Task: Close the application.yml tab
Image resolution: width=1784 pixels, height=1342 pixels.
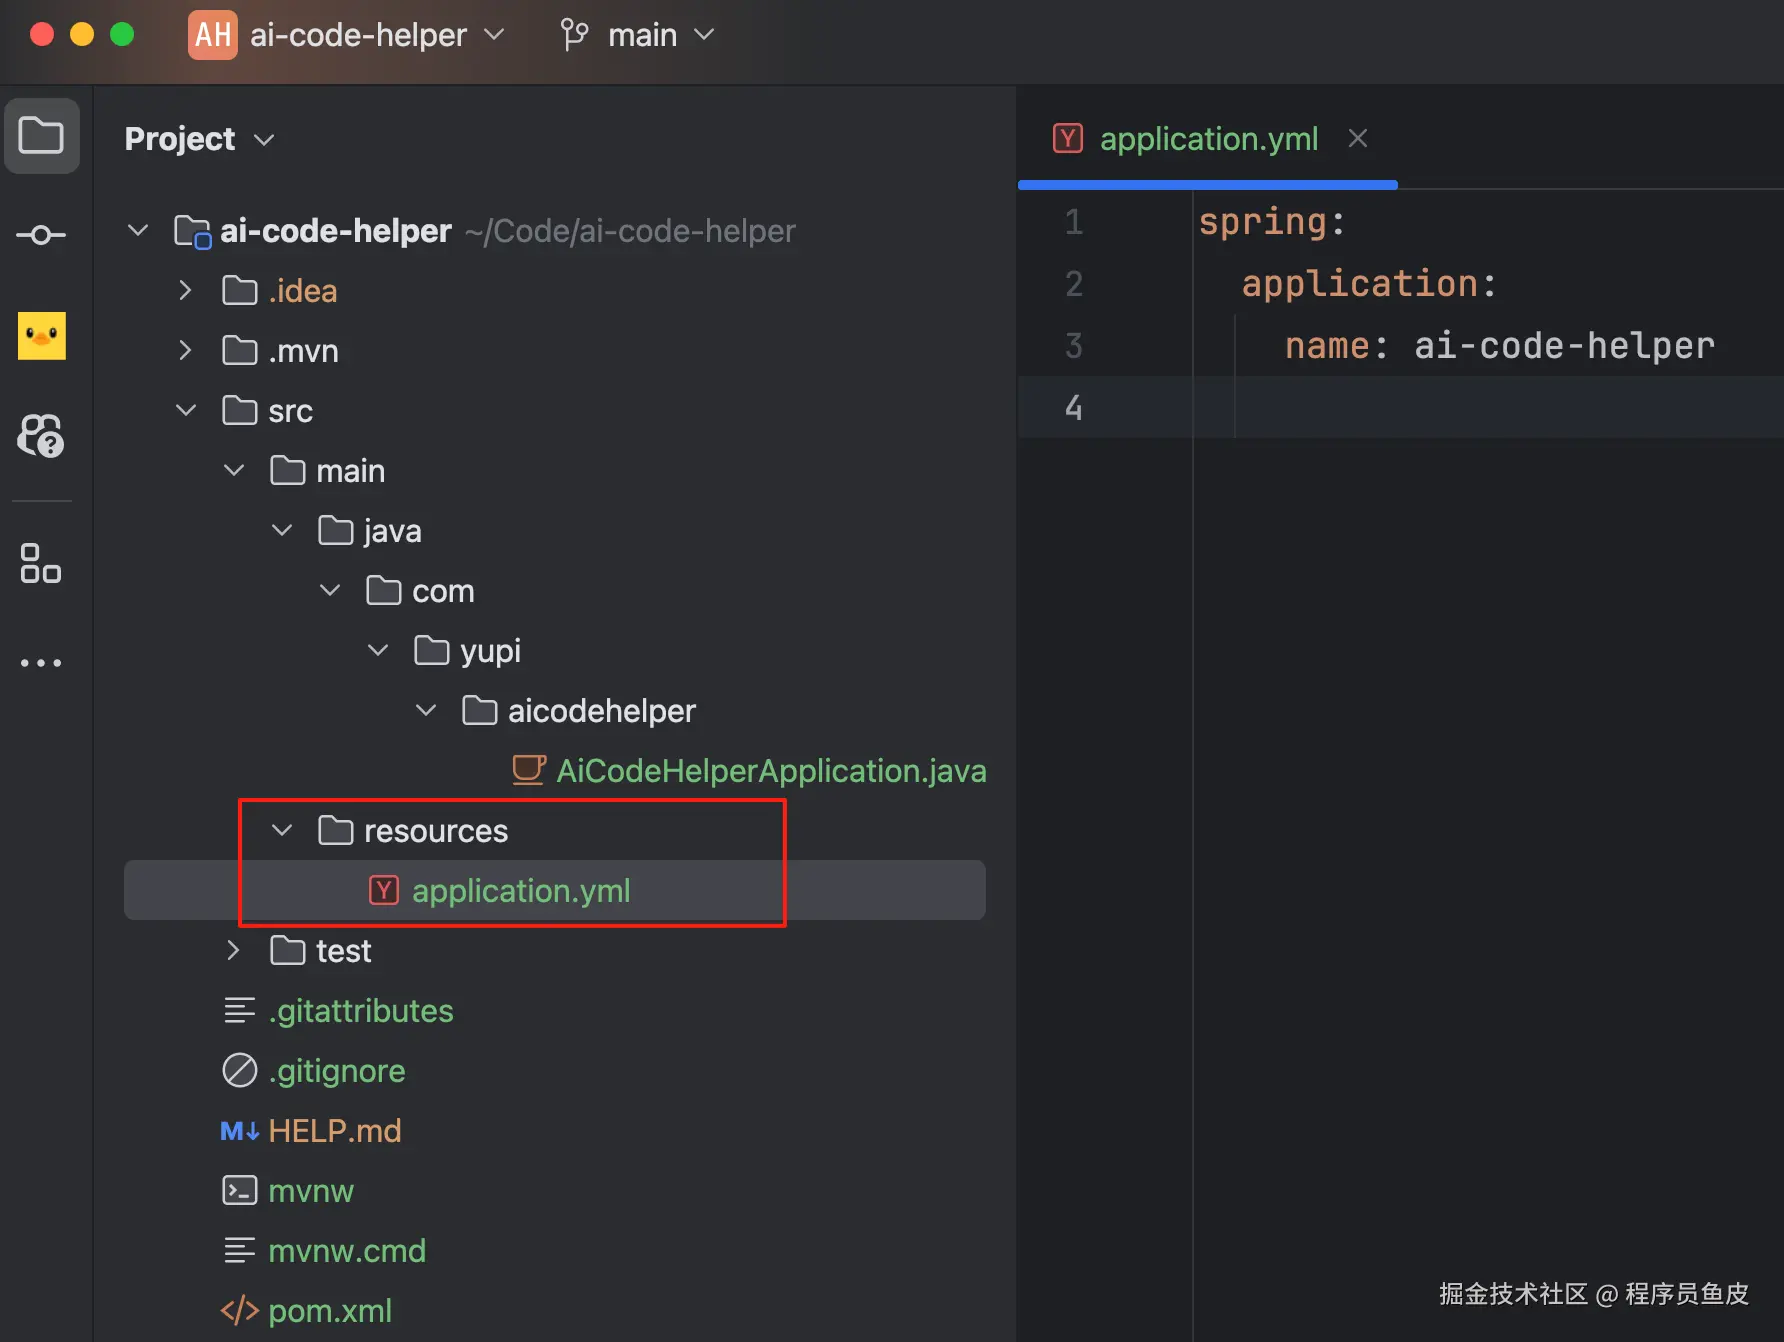Action: (x=1357, y=138)
